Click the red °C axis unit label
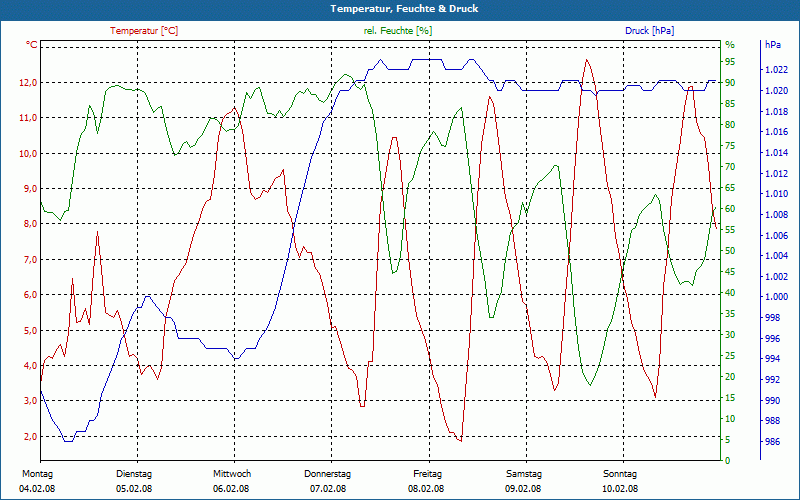The image size is (800, 500). click(32, 45)
